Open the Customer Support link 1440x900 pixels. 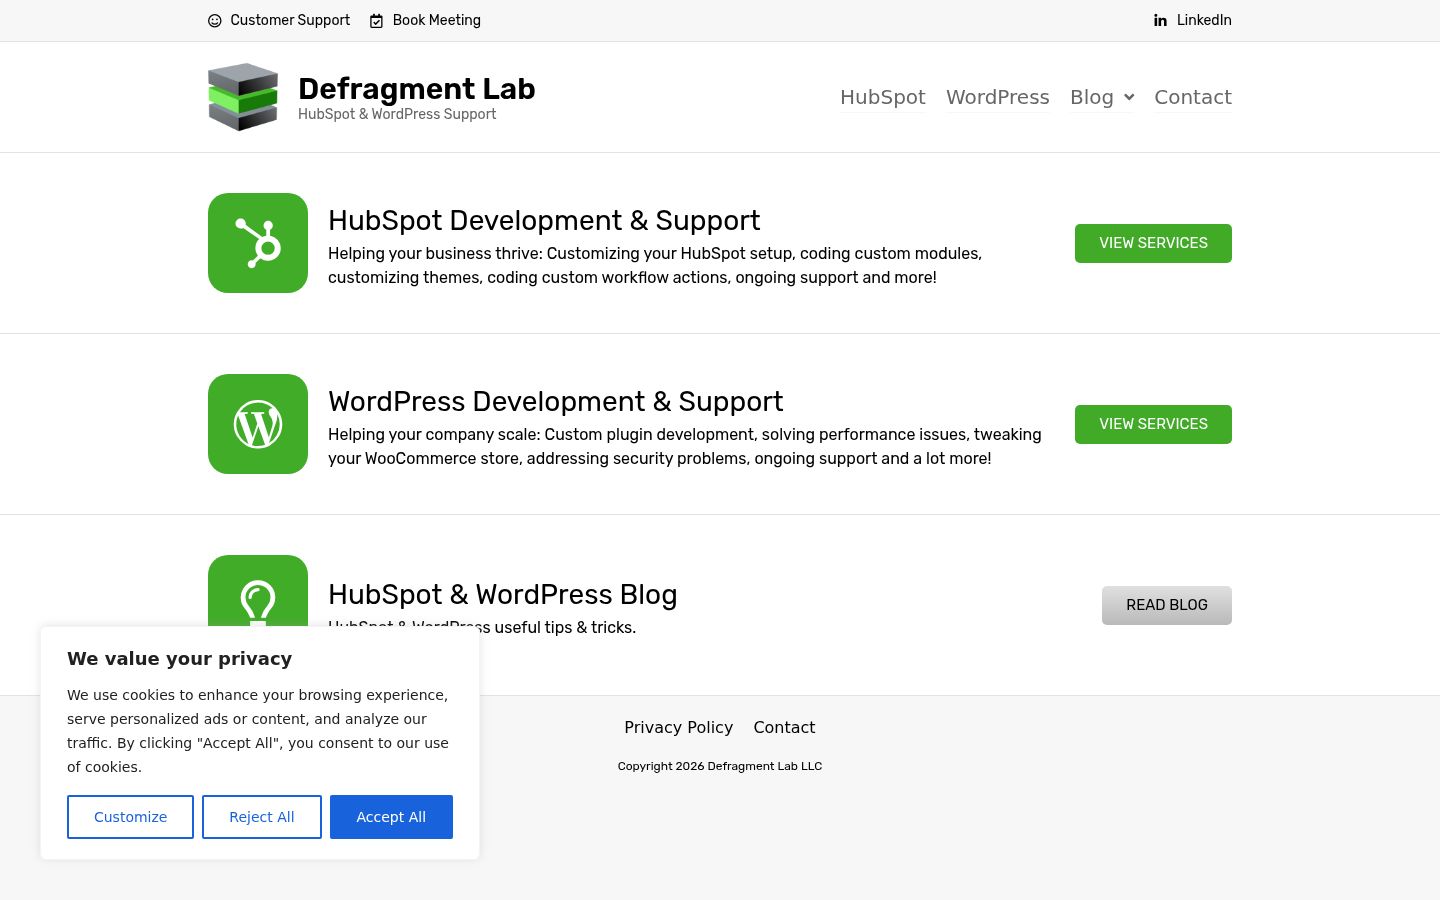[290, 20]
